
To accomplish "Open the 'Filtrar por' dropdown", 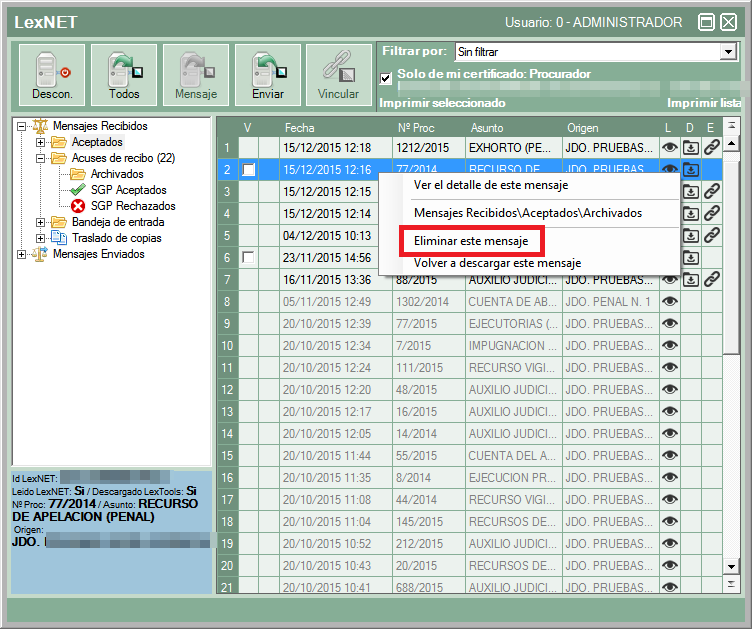I will tap(727, 51).
